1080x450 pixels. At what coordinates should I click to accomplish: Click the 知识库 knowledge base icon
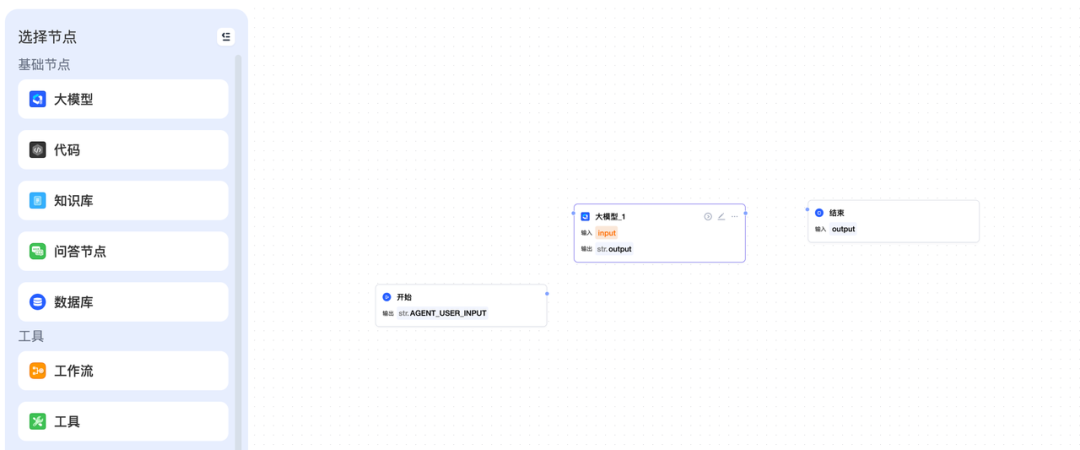click(37, 201)
